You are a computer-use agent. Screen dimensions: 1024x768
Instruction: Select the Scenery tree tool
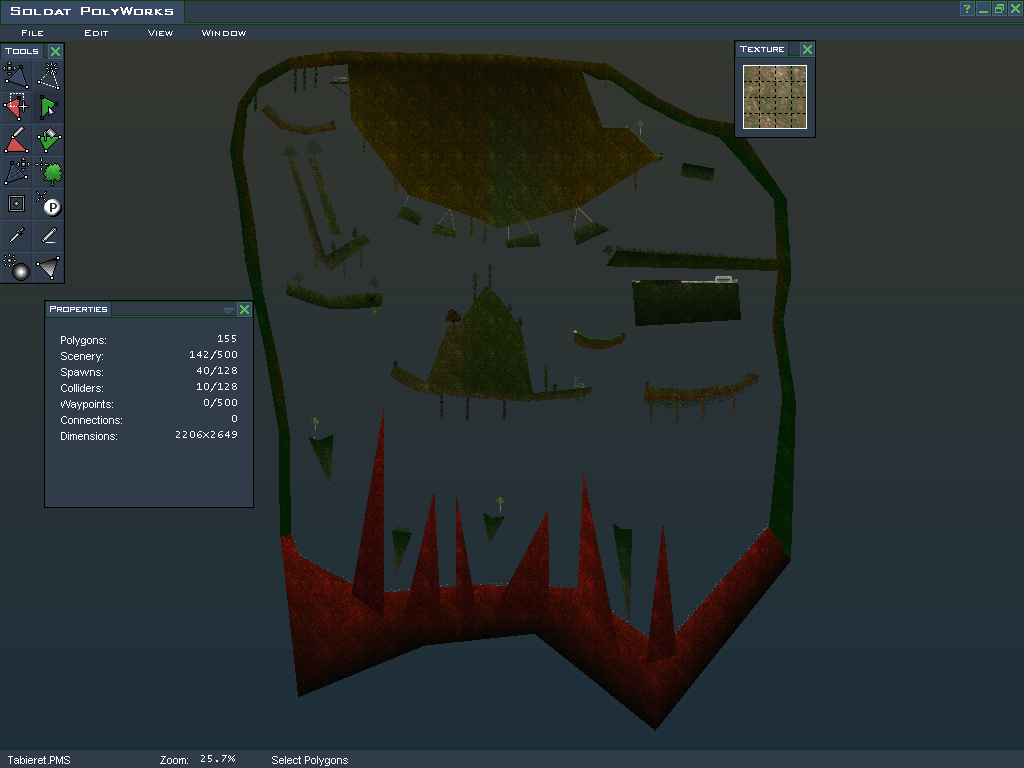pyautogui.click(x=49, y=171)
